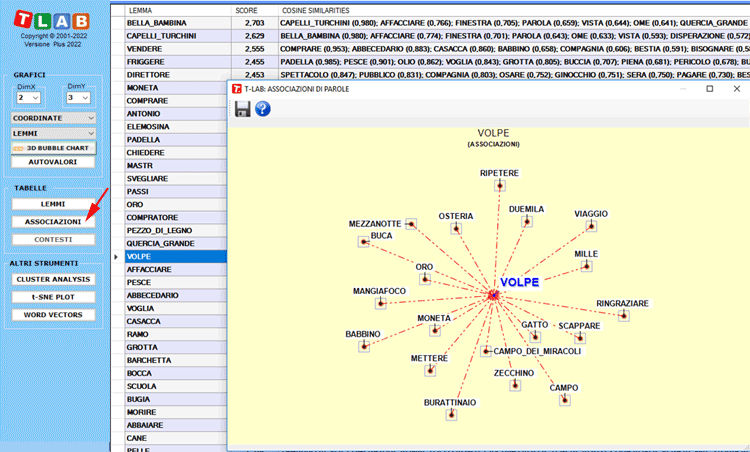
Task: Click the central VOLPE node
Action: click(x=494, y=295)
